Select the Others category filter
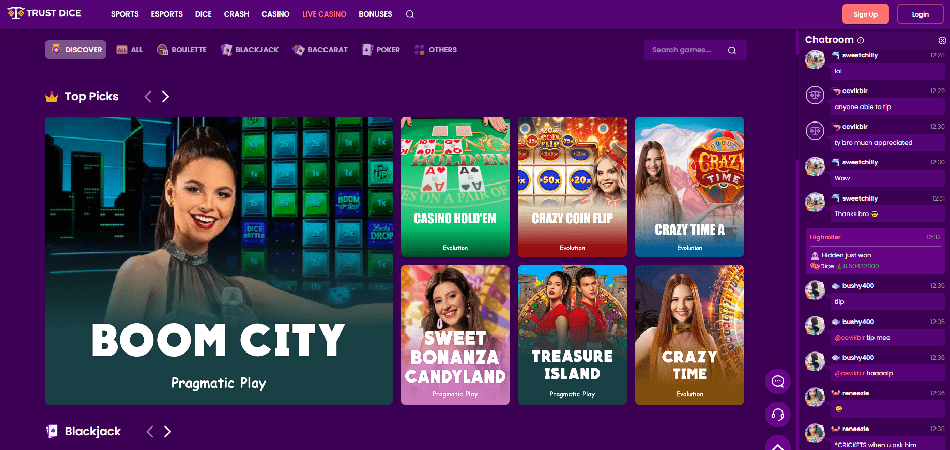Viewport: 950px width, 450px height. (436, 50)
